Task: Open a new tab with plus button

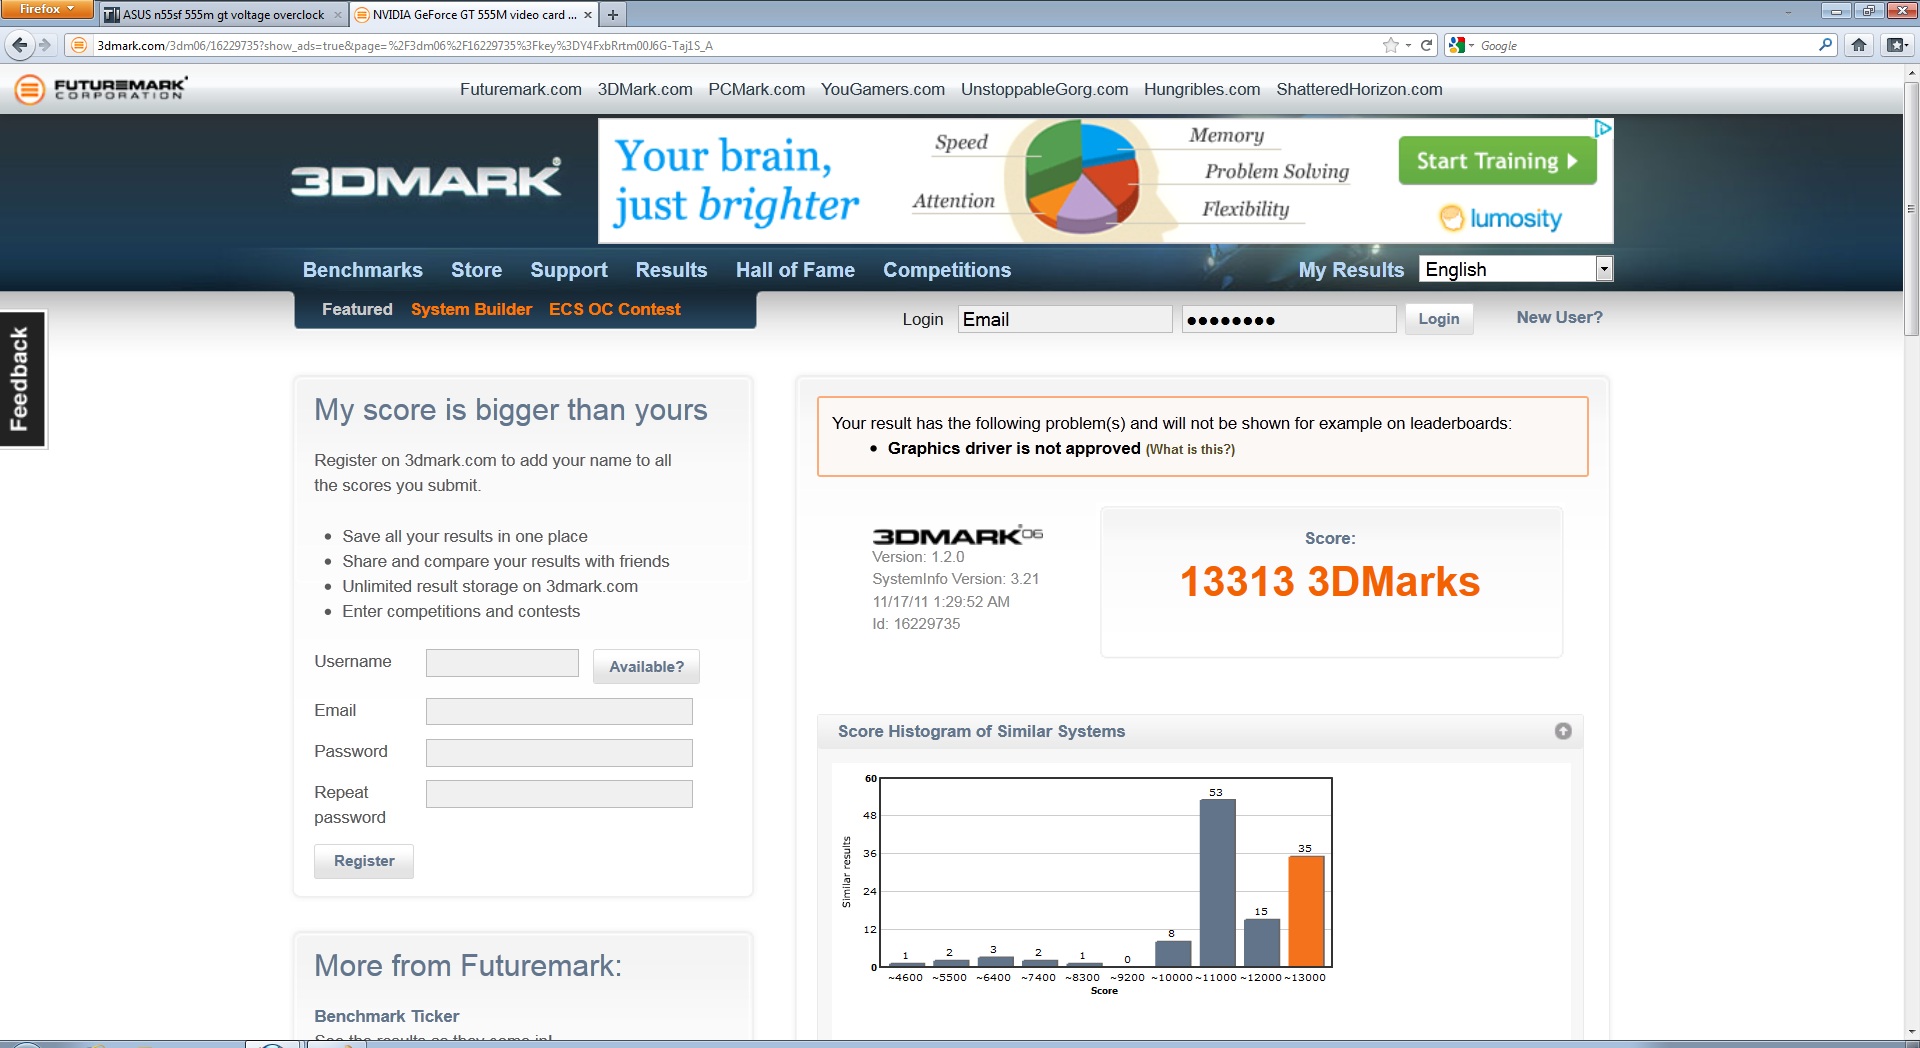Action: click(x=613, y=14)
